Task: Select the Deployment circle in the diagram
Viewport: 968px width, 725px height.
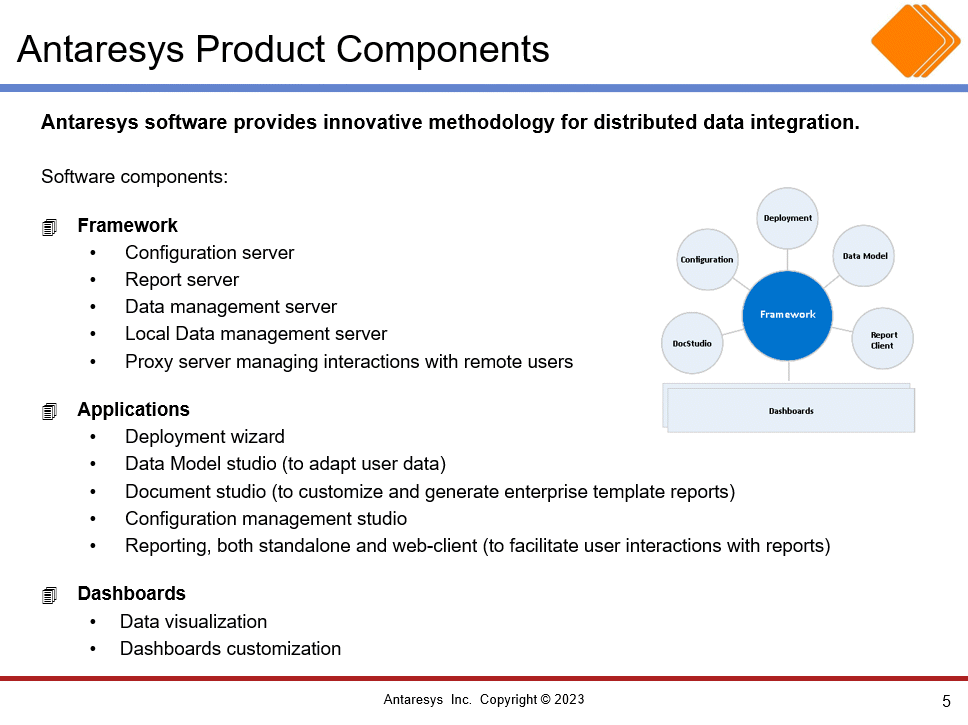Action: pos(787,218)
